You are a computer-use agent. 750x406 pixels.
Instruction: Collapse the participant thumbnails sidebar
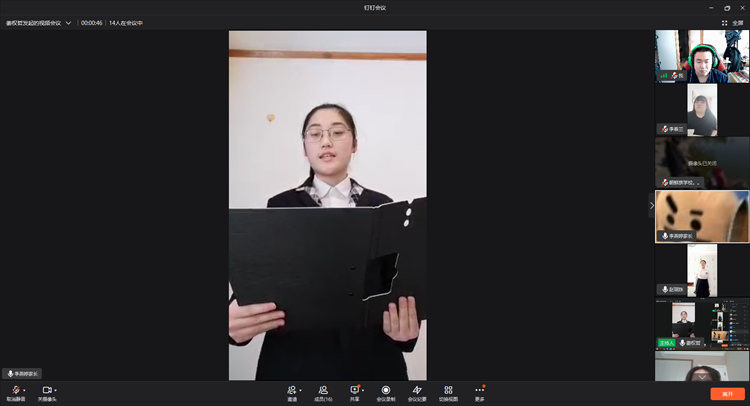651,205
